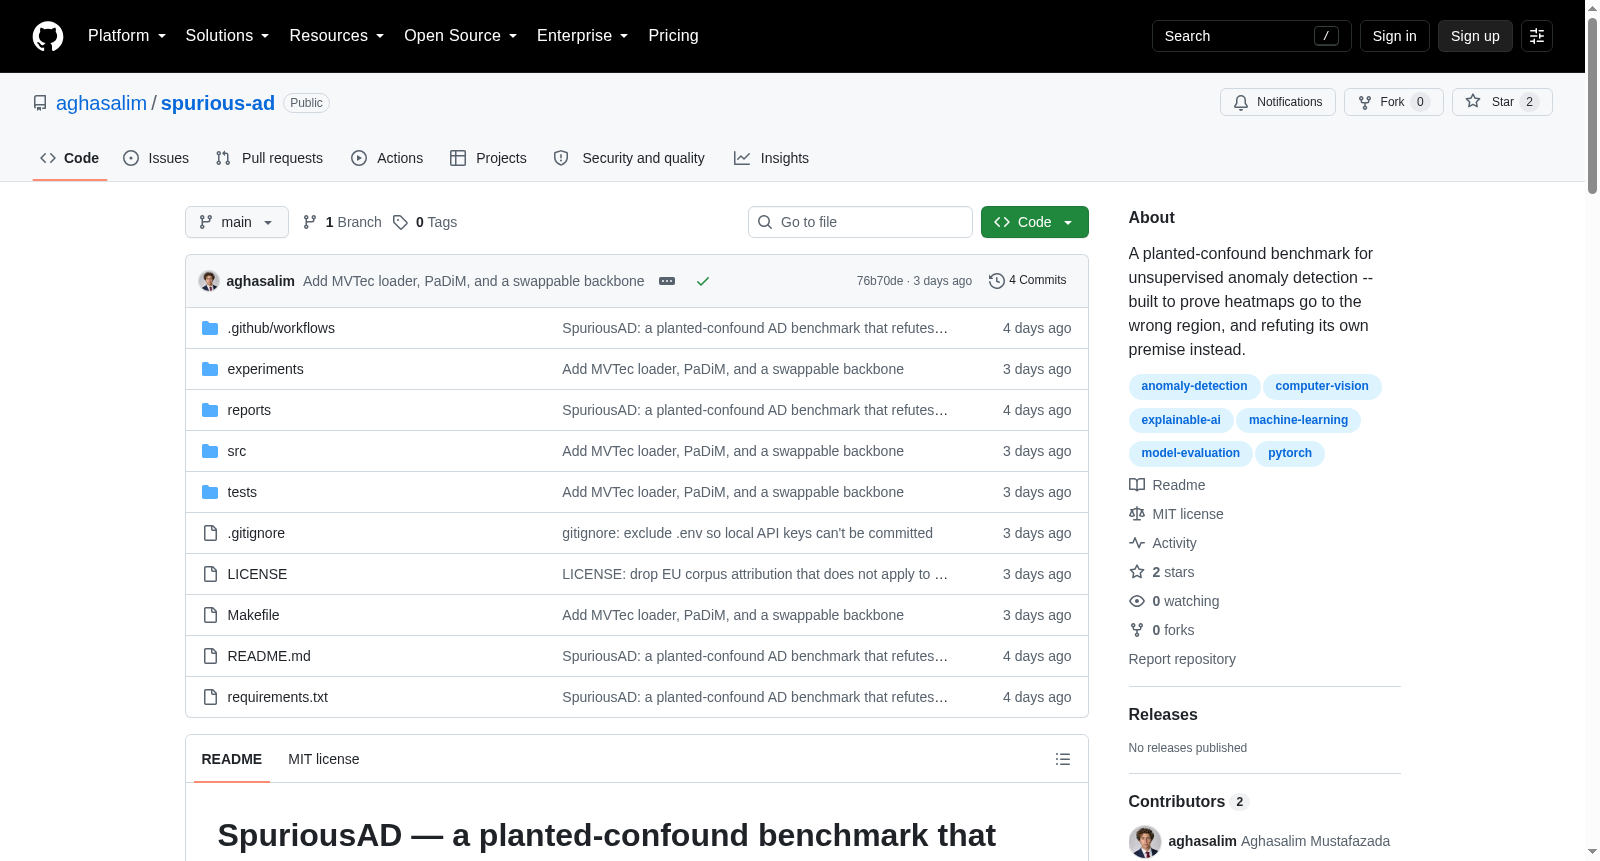Viewport: 1600px width, 861px height.
Task: Click the .github/workflows folder icon
Action: coord(210,328)
